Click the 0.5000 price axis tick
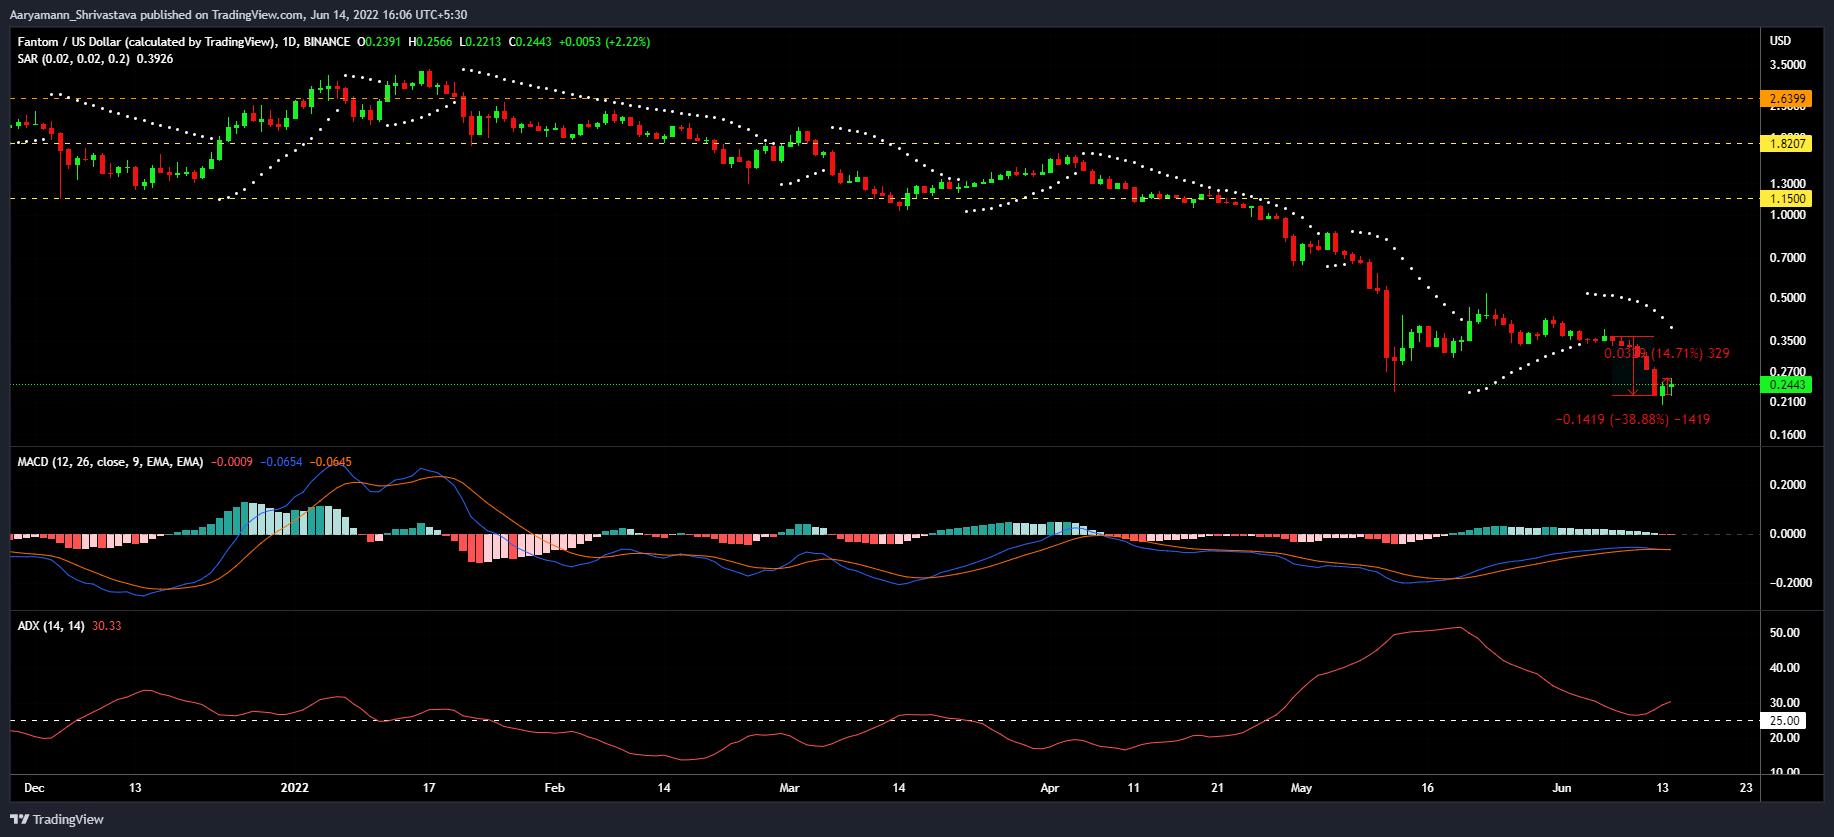Viewport: 1834px width, 837px height. 1788,298
